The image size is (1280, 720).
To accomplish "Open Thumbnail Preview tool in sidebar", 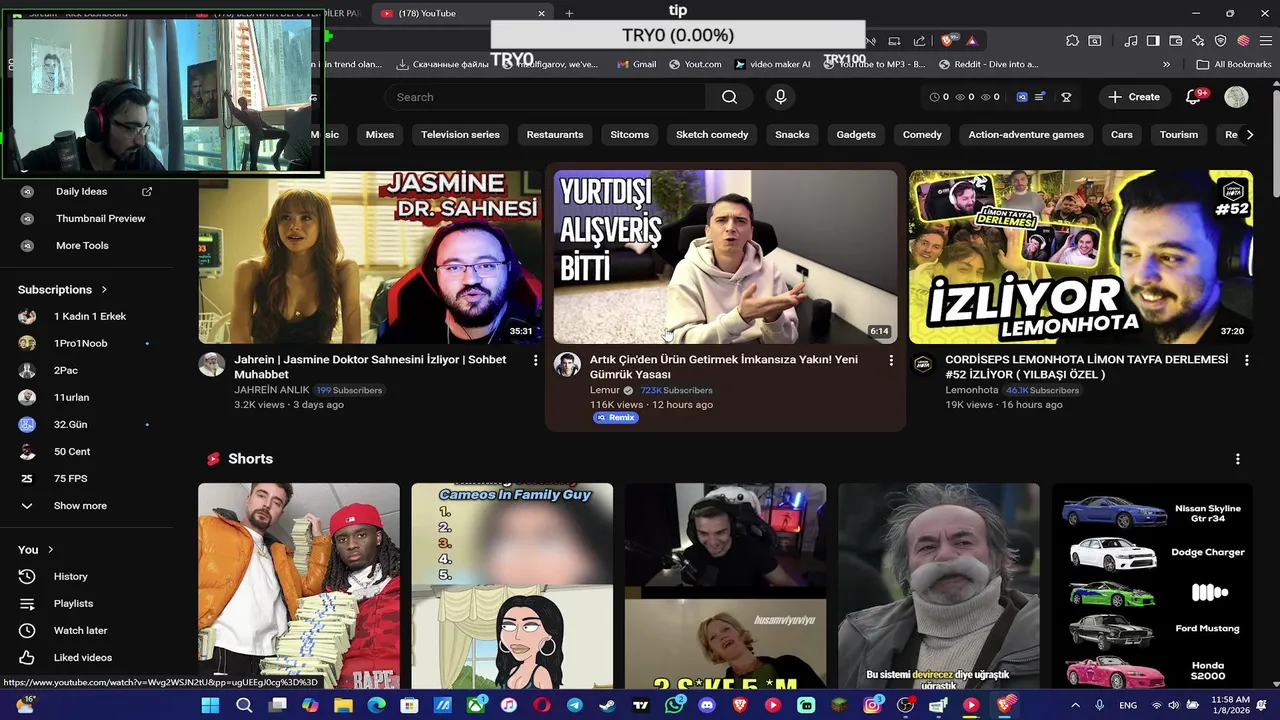I will [100, 219].
